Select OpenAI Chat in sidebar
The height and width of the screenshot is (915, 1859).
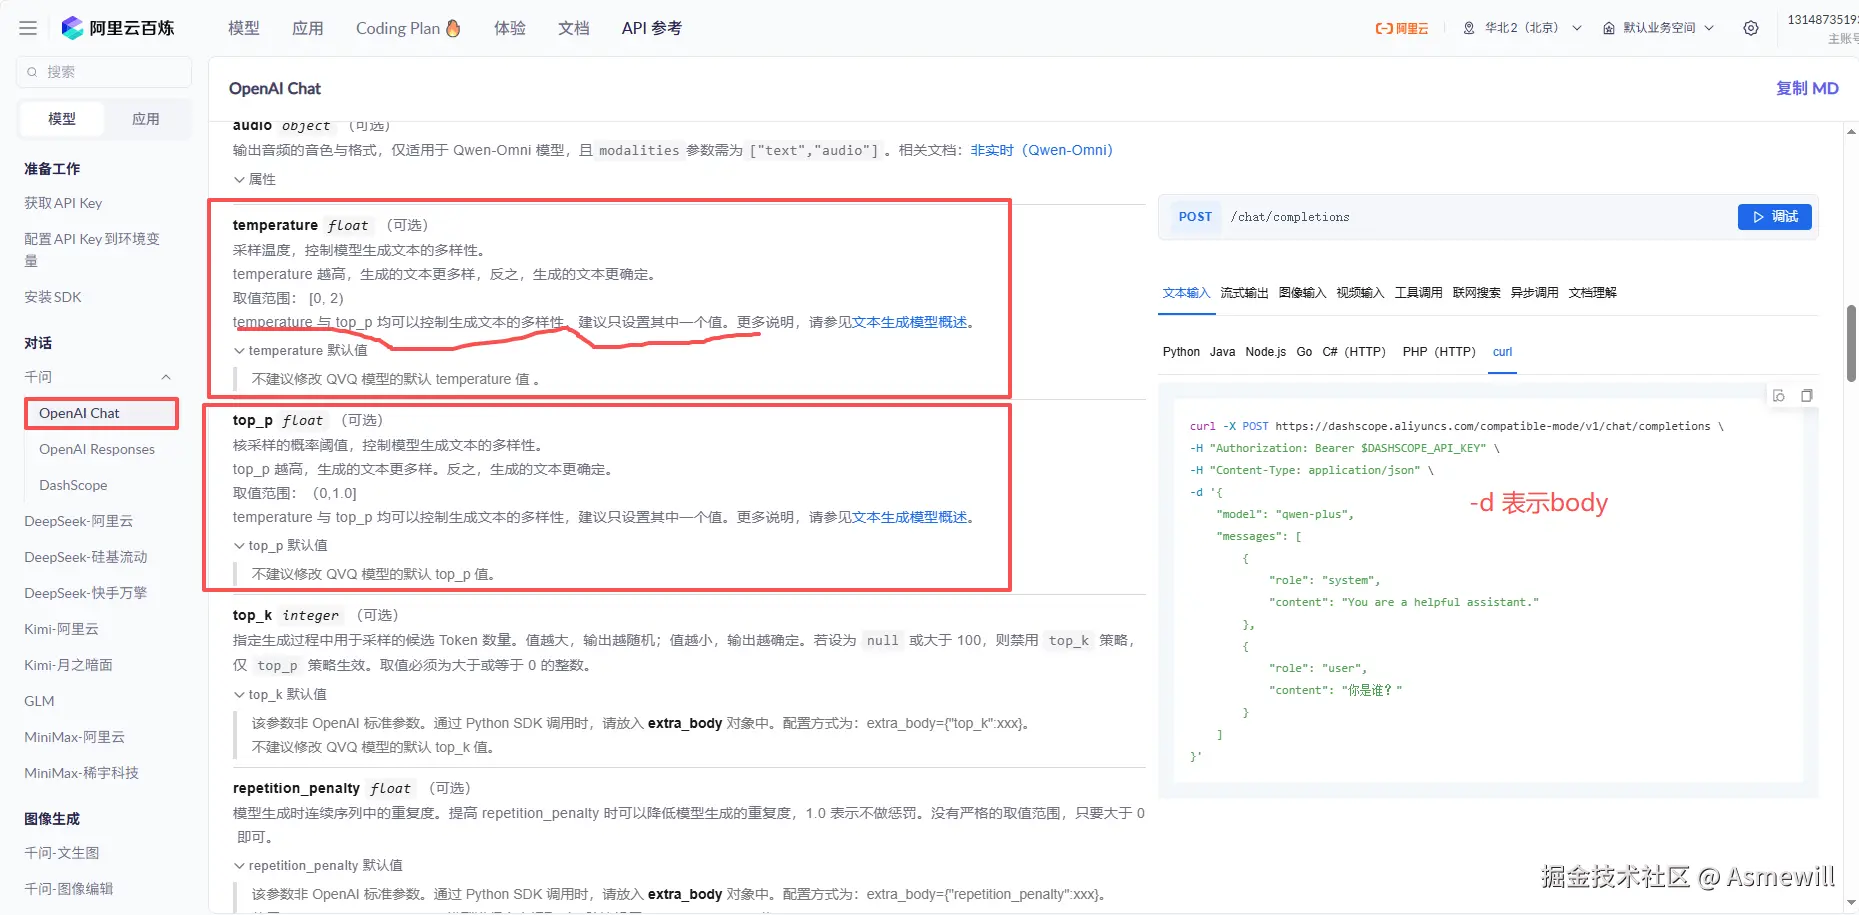[101, 413]
